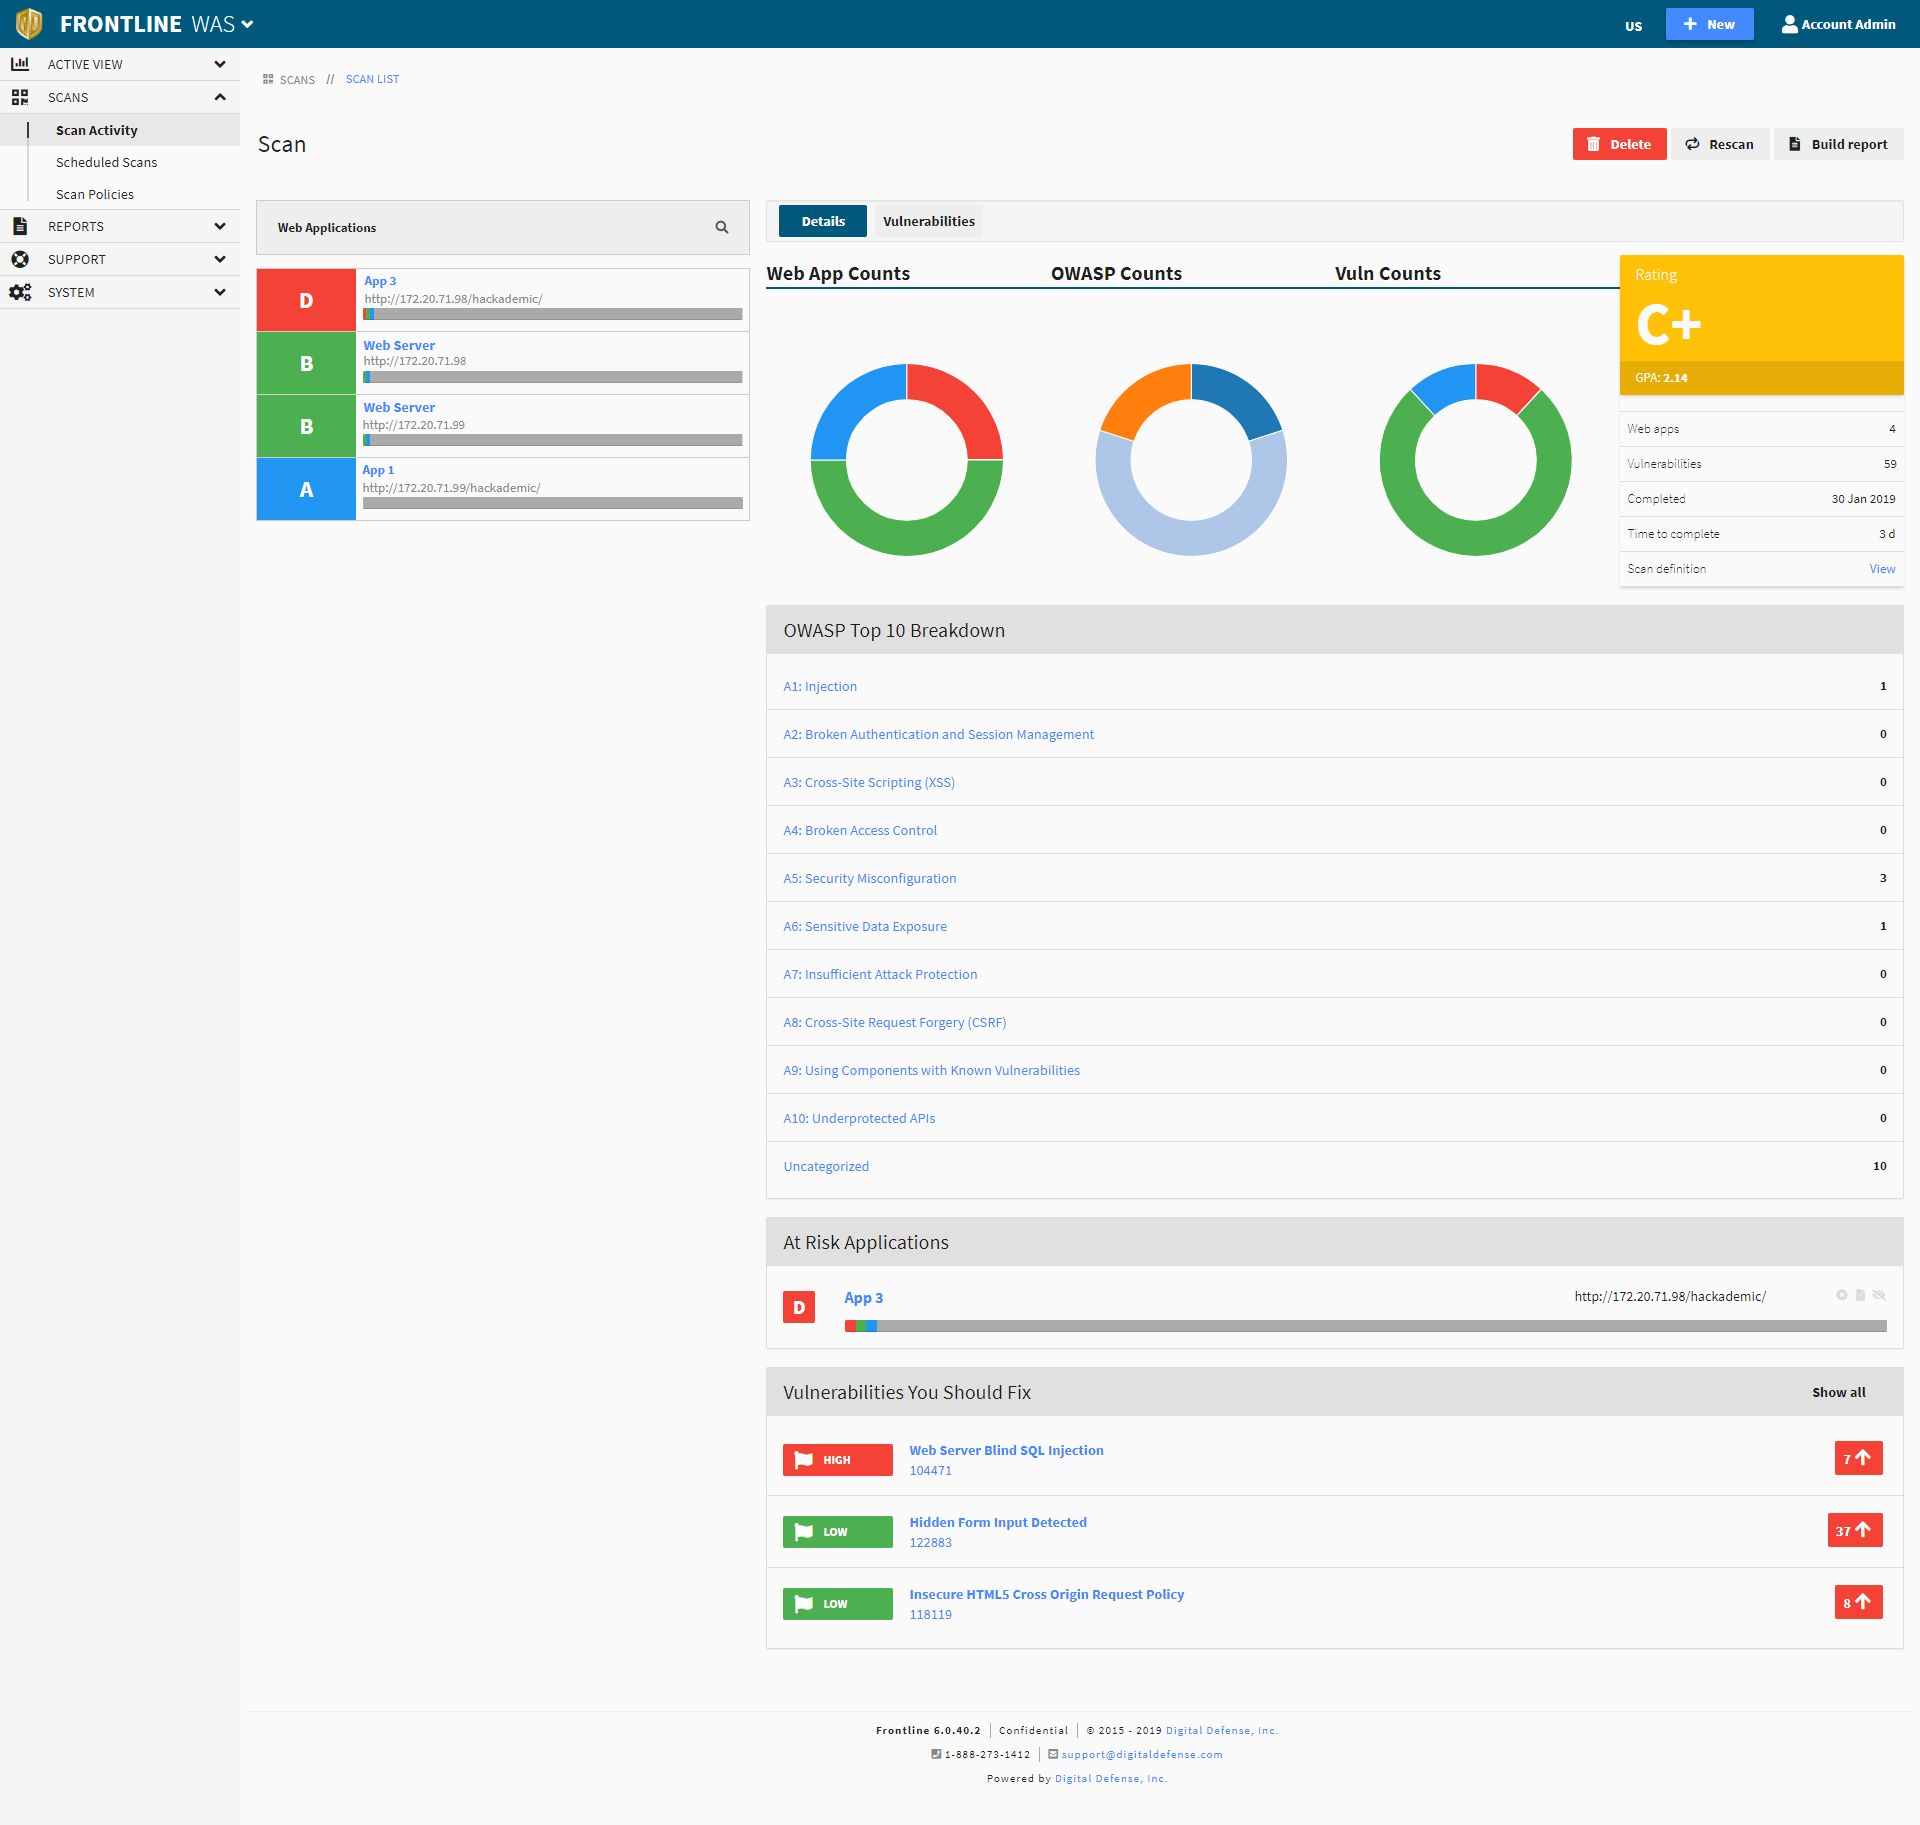Viewport: 1920px width, 1825px height.
Task: Collapse the Scans sidebar section
Action: (120, 97)
